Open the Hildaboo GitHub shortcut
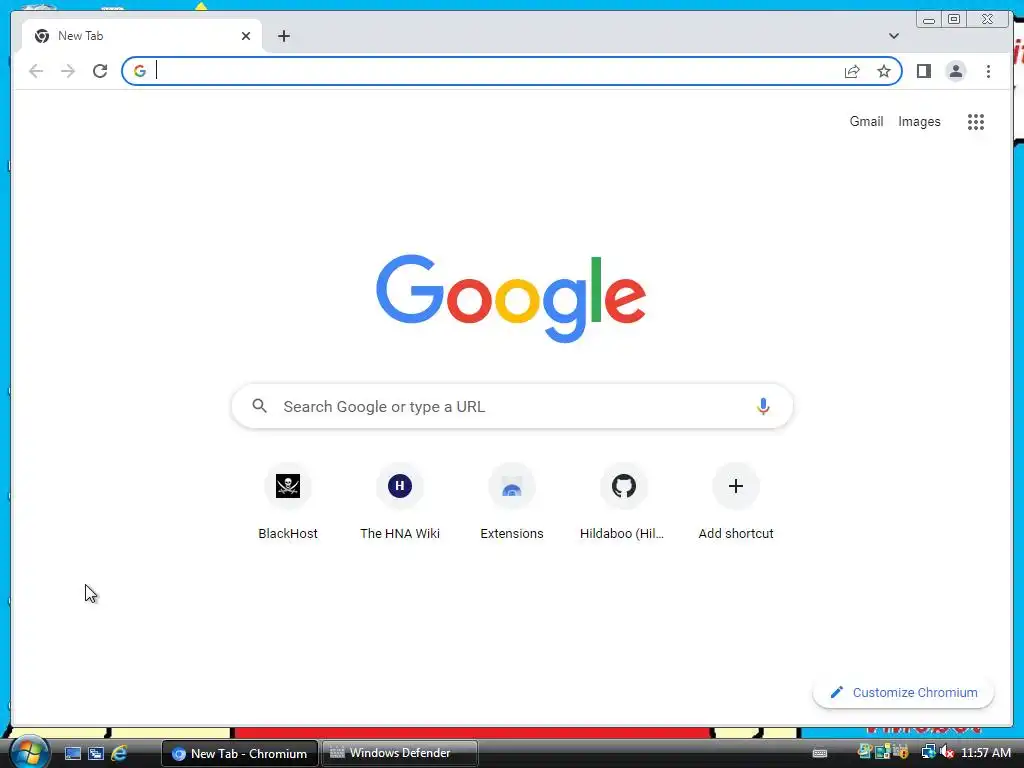 624,502
